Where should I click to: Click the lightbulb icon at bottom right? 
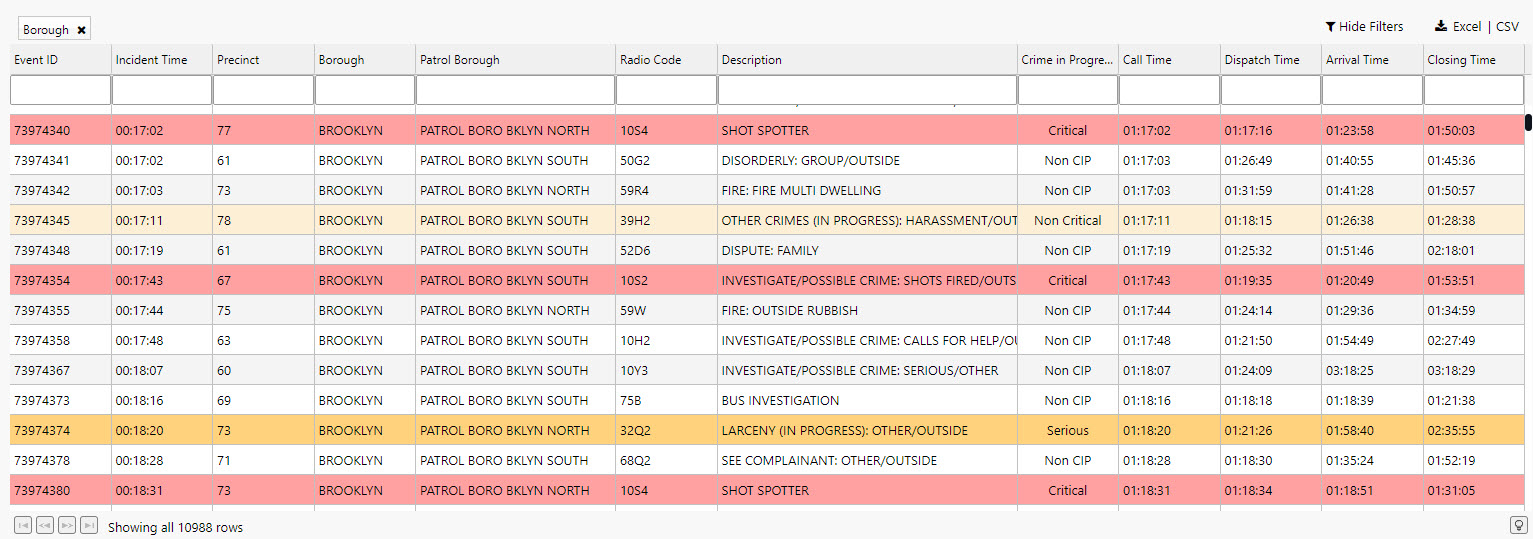tap(1518, 525)
